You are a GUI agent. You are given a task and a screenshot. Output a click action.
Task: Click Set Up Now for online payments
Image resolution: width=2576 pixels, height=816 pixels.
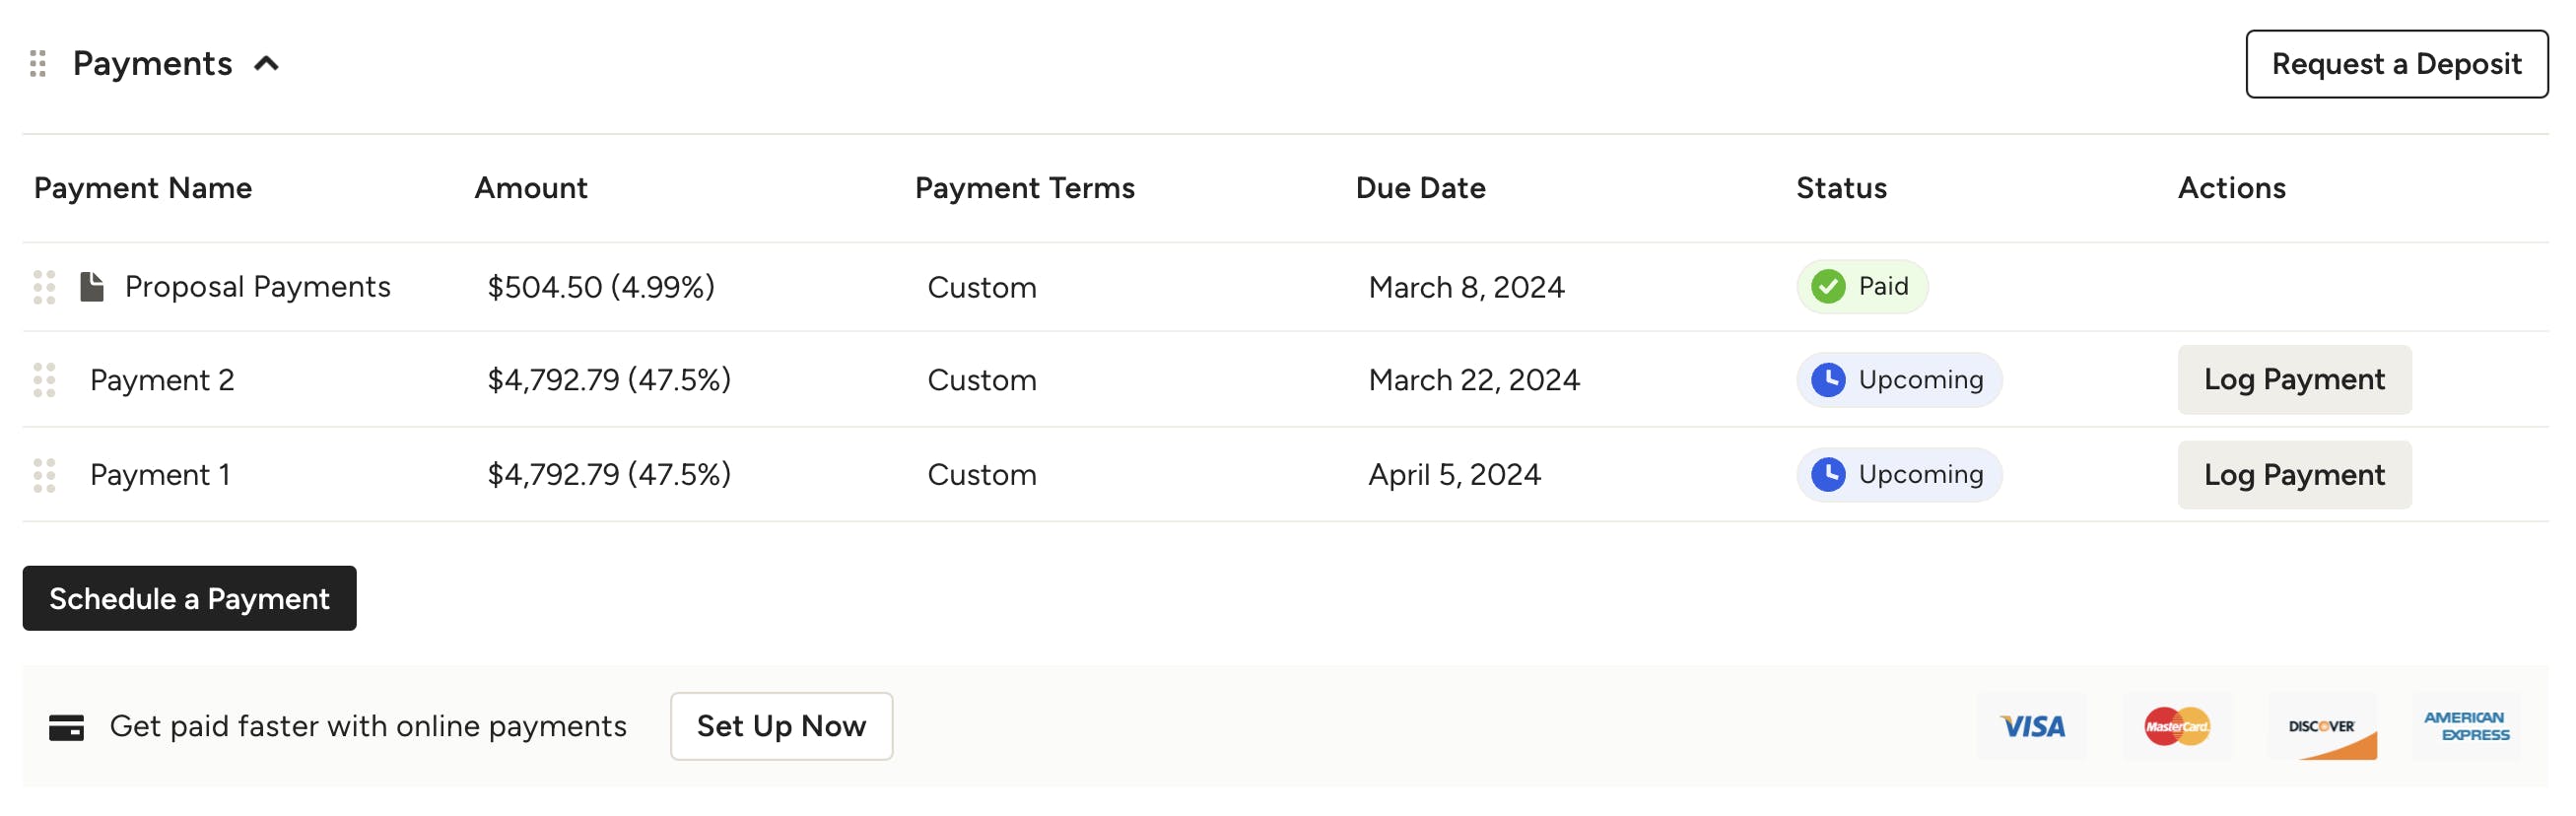coord(780,726)
